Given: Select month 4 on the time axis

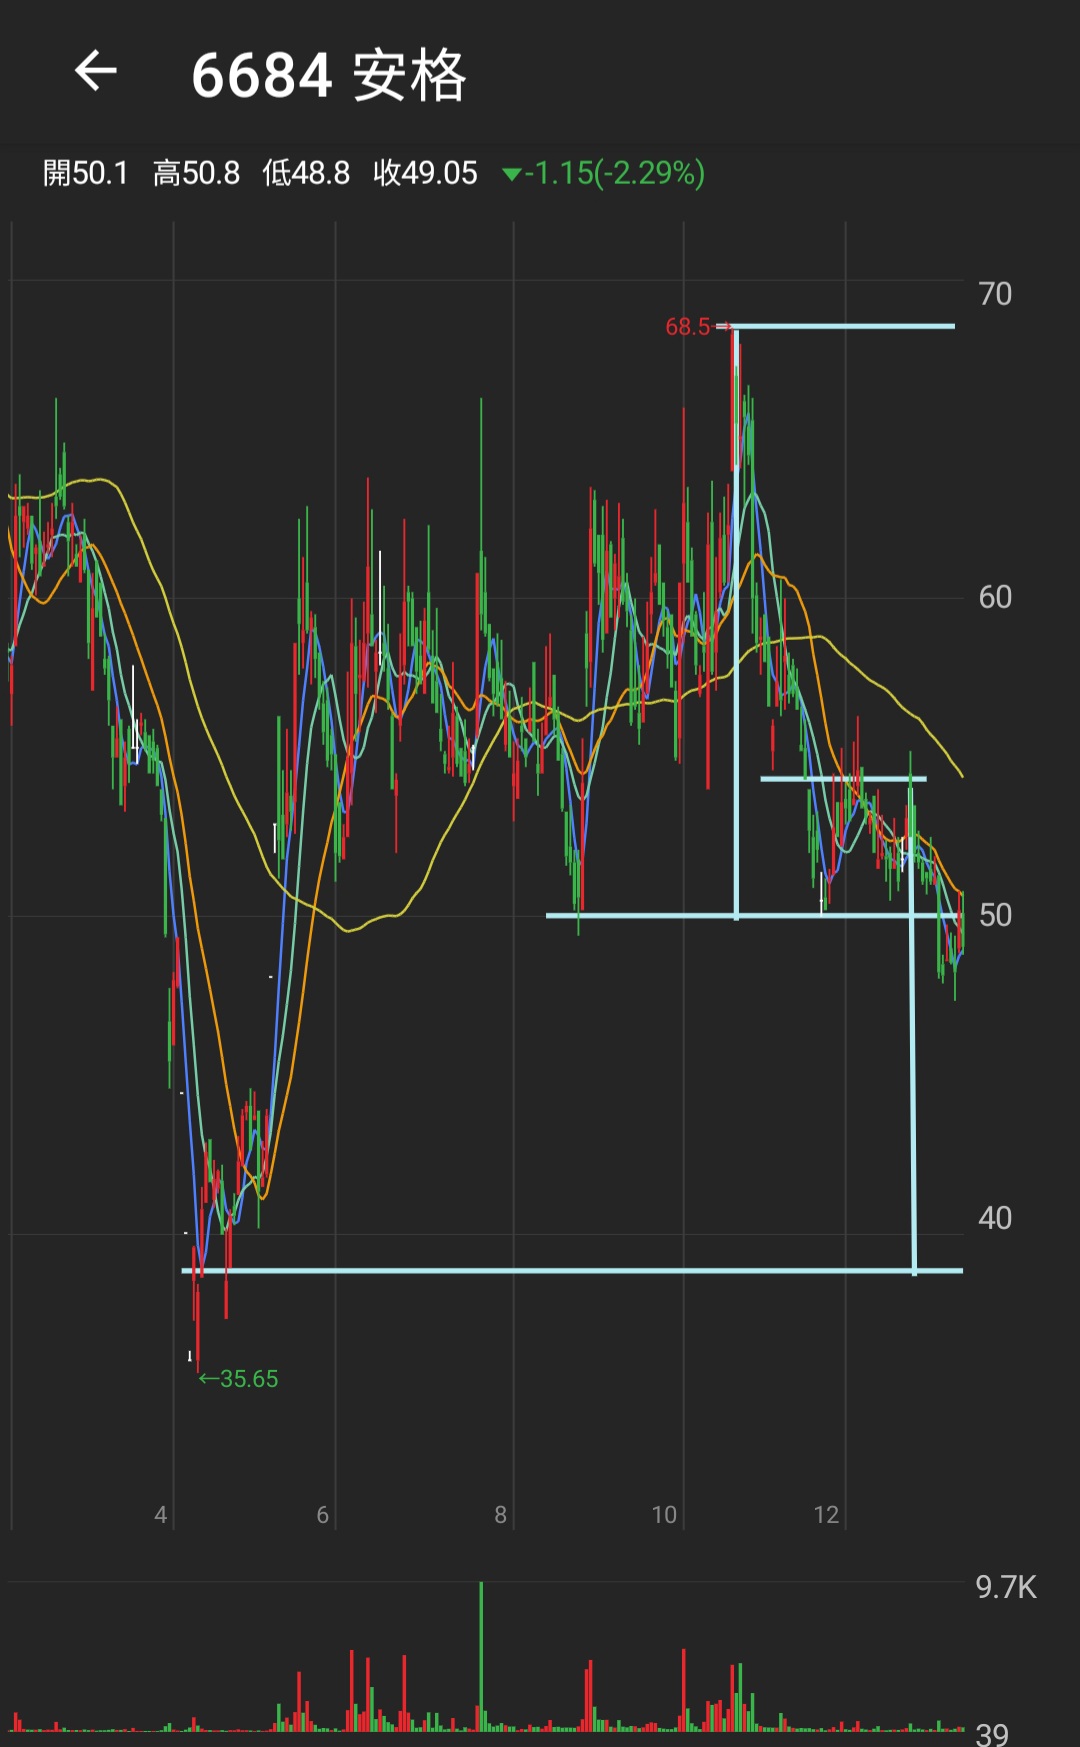Looking at the screenshot, I should tap(161, 1515).
